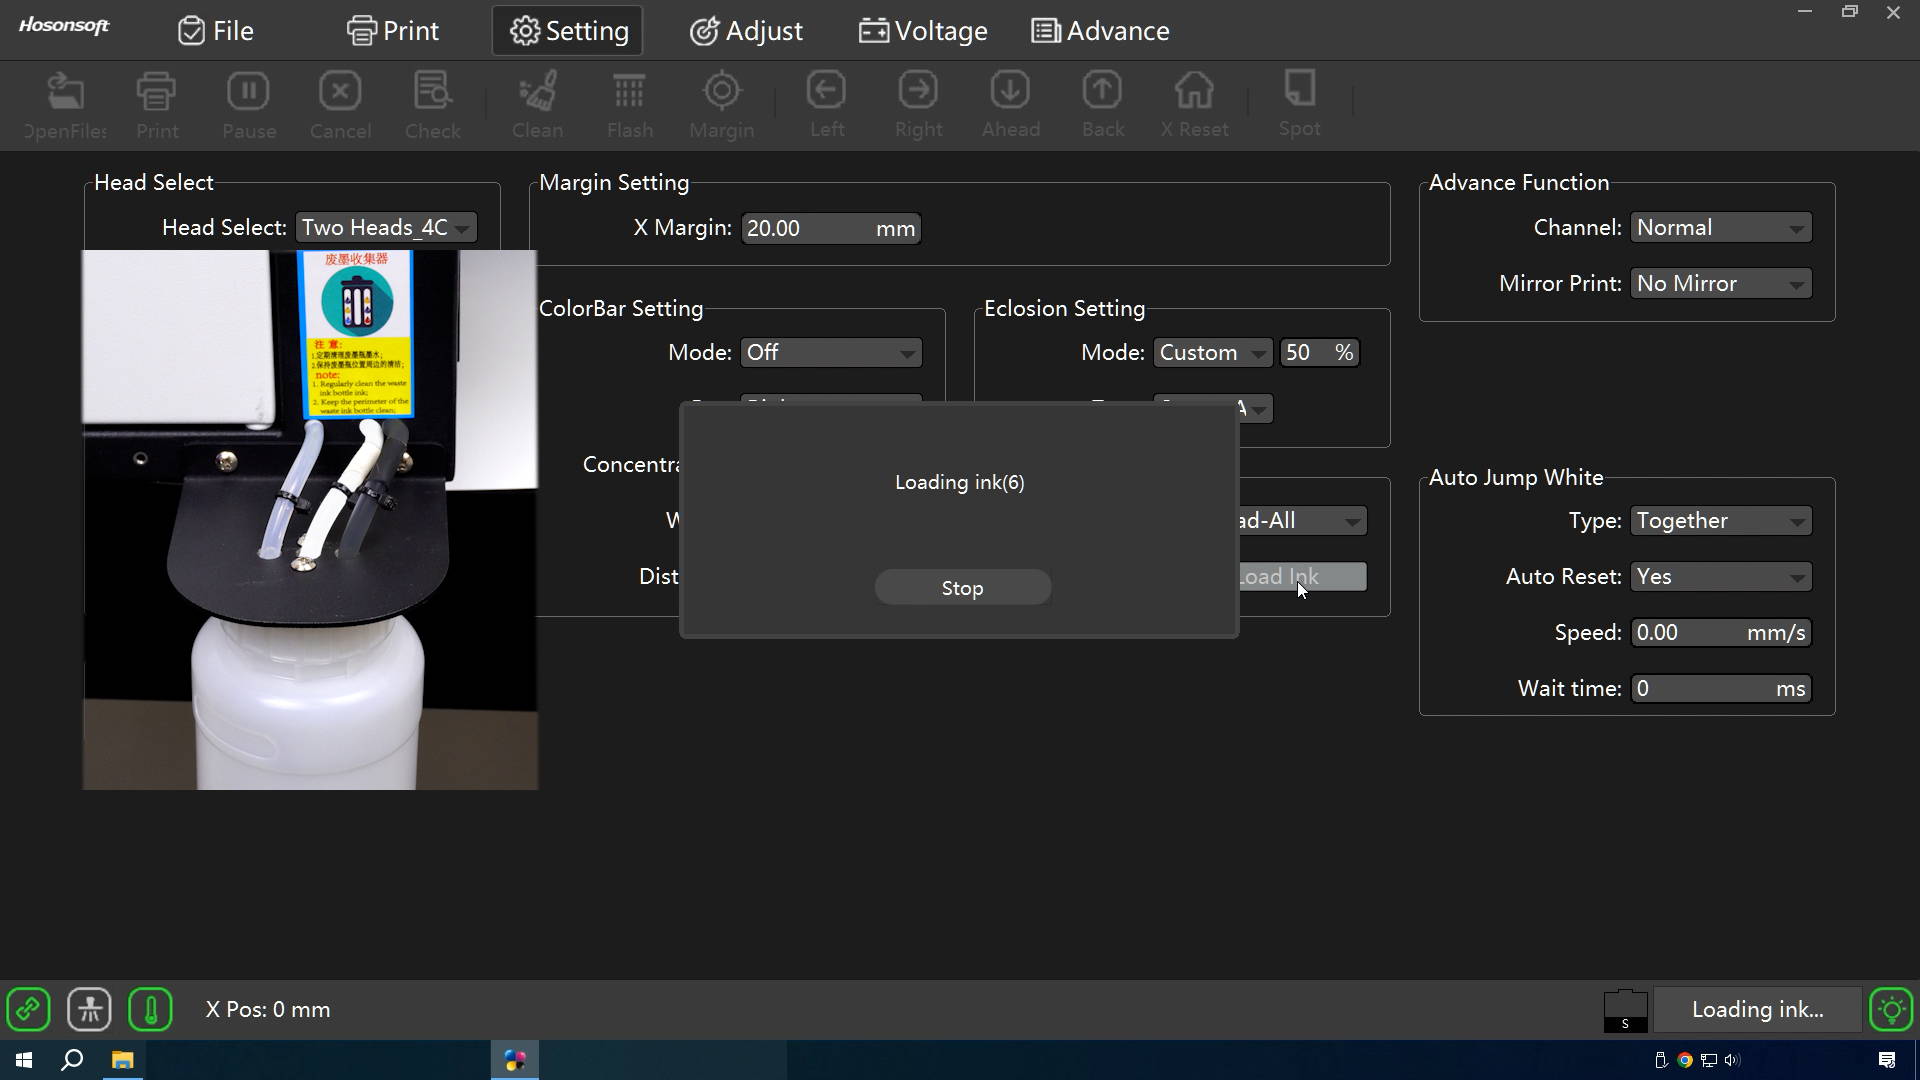Click the Chrome system tray icon
This screenshot has height=1080, width=1920.
pos(1685,1060)
